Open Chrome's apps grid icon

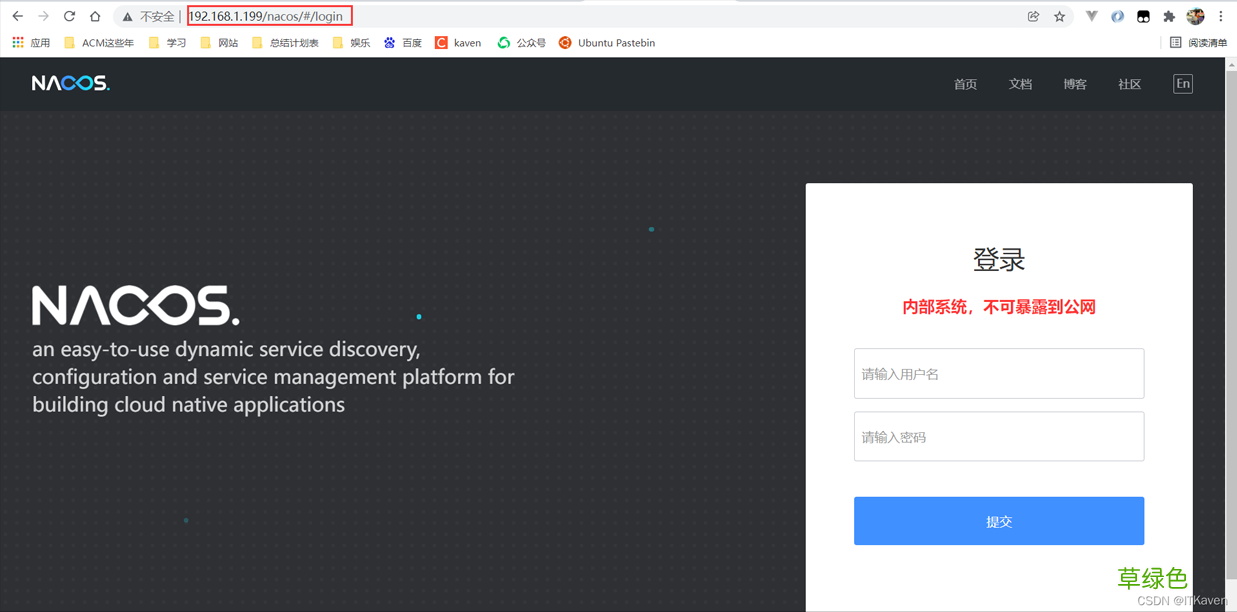pyautogui.click(x=17, y=42)
